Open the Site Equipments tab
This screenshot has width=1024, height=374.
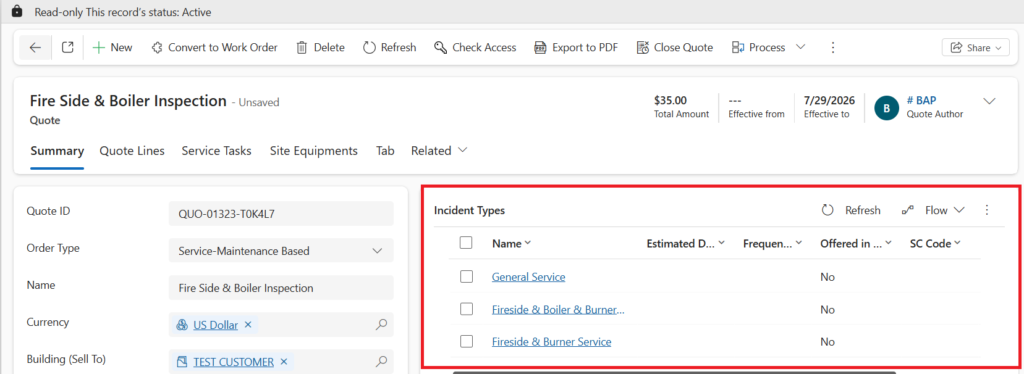click(313, 151)
